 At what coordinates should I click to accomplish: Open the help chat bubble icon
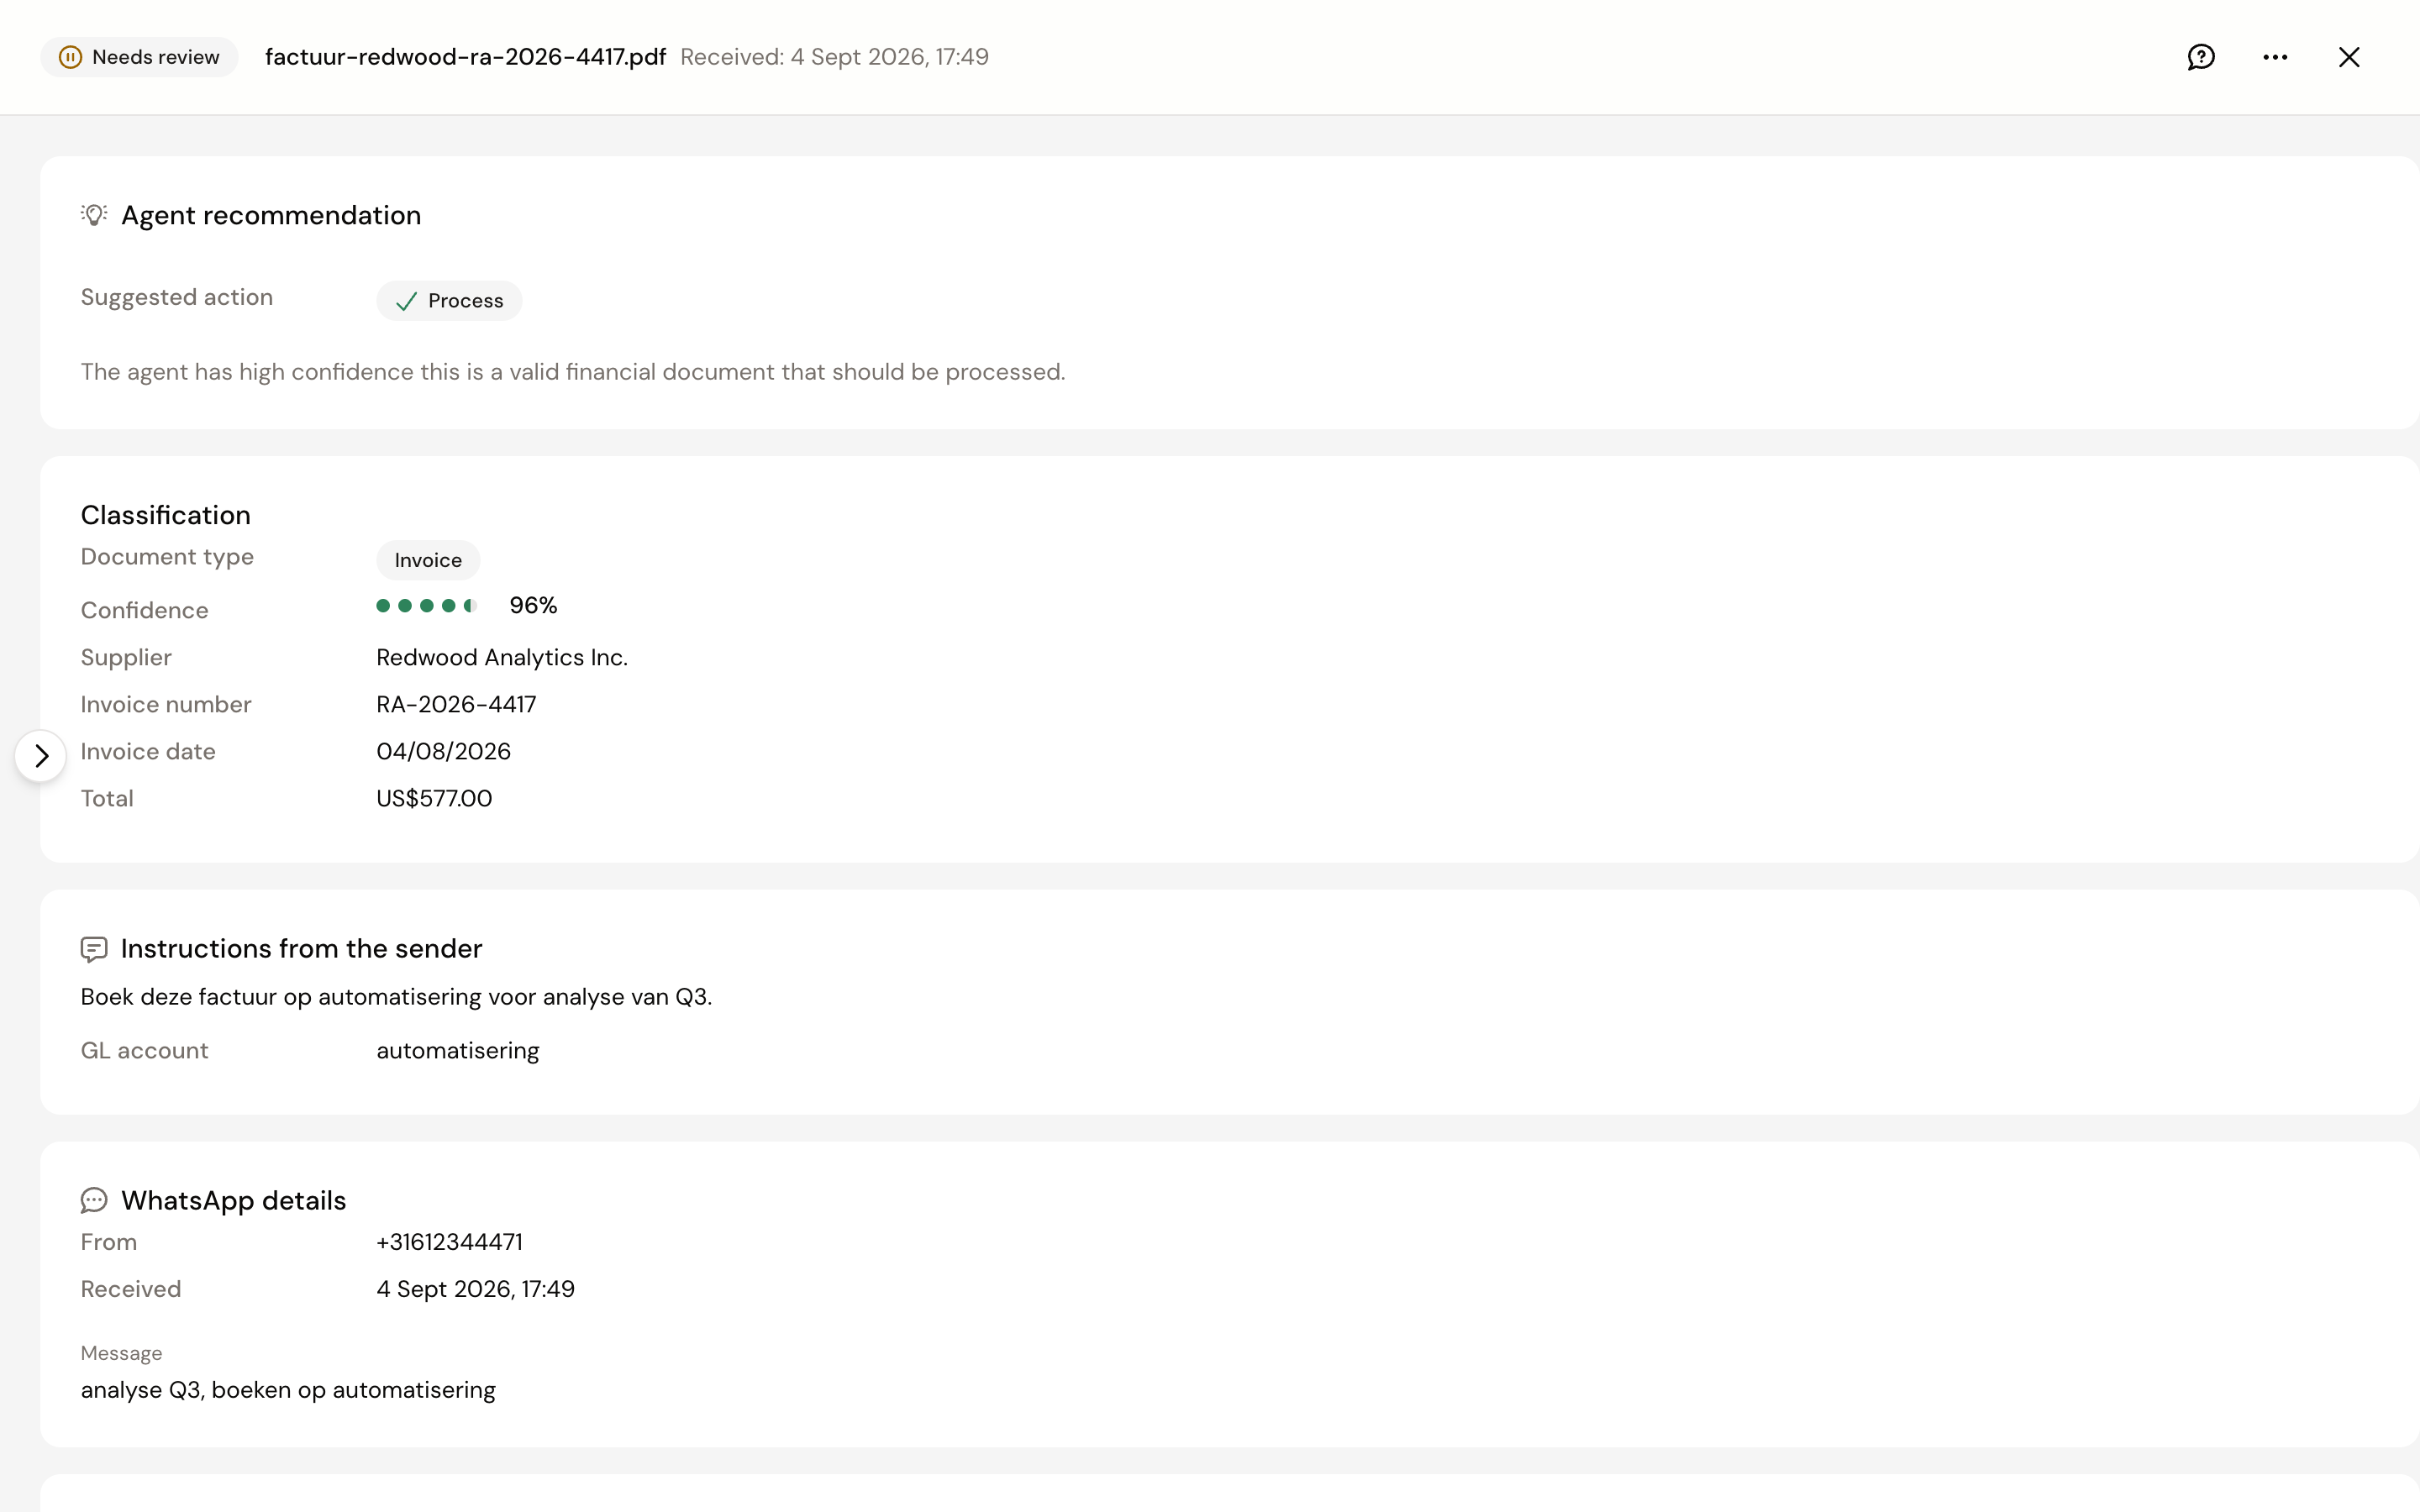2201,57
